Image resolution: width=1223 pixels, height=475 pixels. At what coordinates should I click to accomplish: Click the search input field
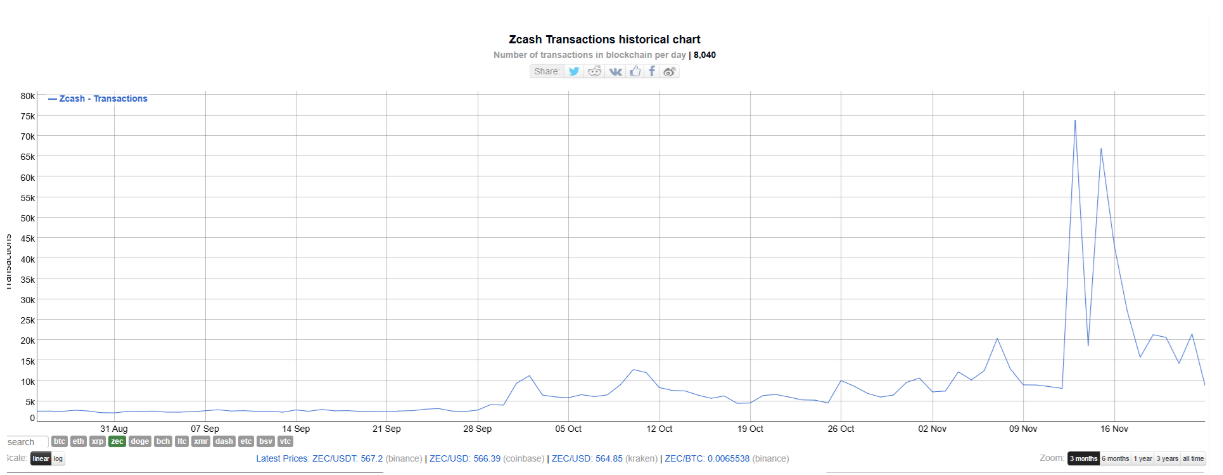pos(26,442)
